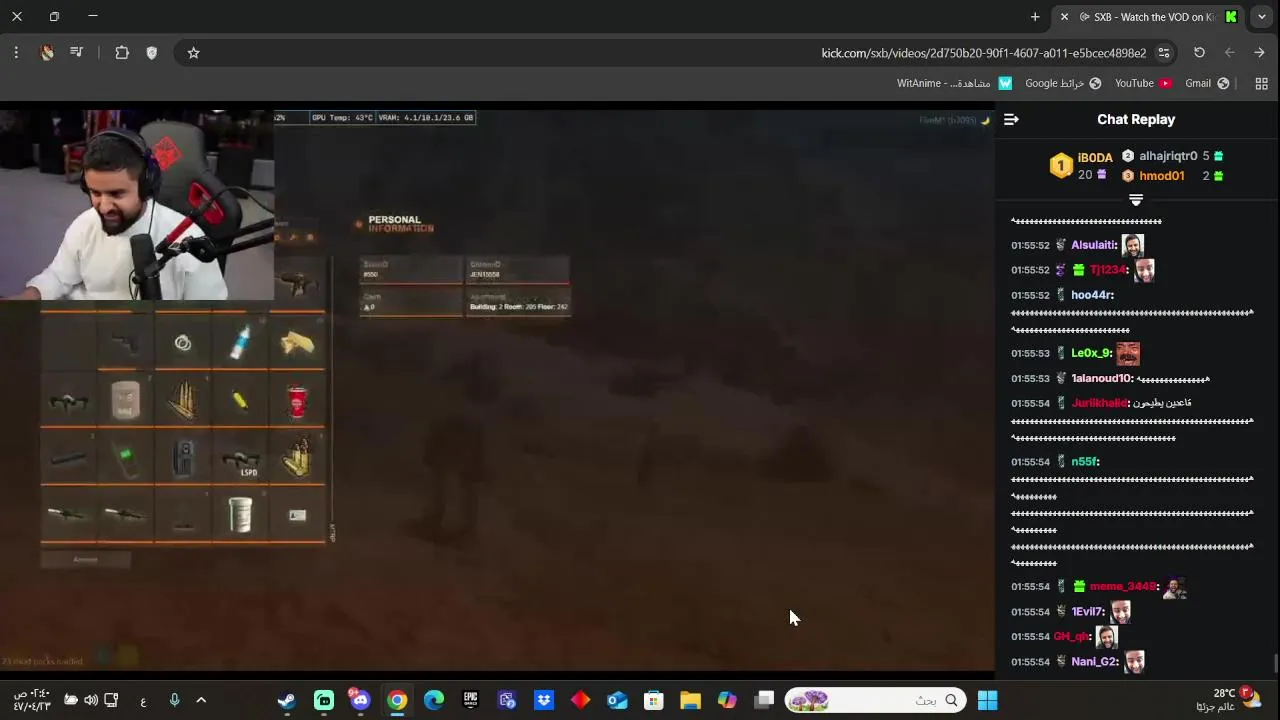Click chat username meme_3448
The height and width of the screenshot is (720, 1280).
pyautogui.click(x=1123, y=587)
